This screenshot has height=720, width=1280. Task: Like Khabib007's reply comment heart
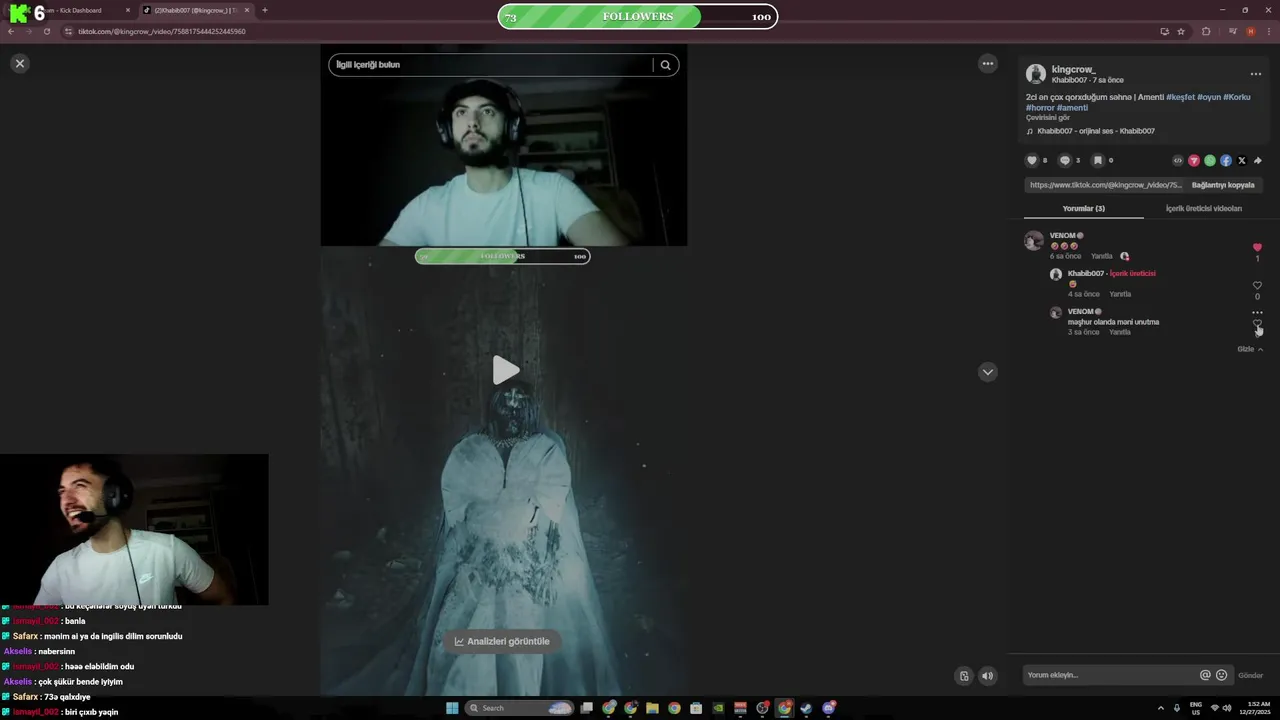[1257, 285]
